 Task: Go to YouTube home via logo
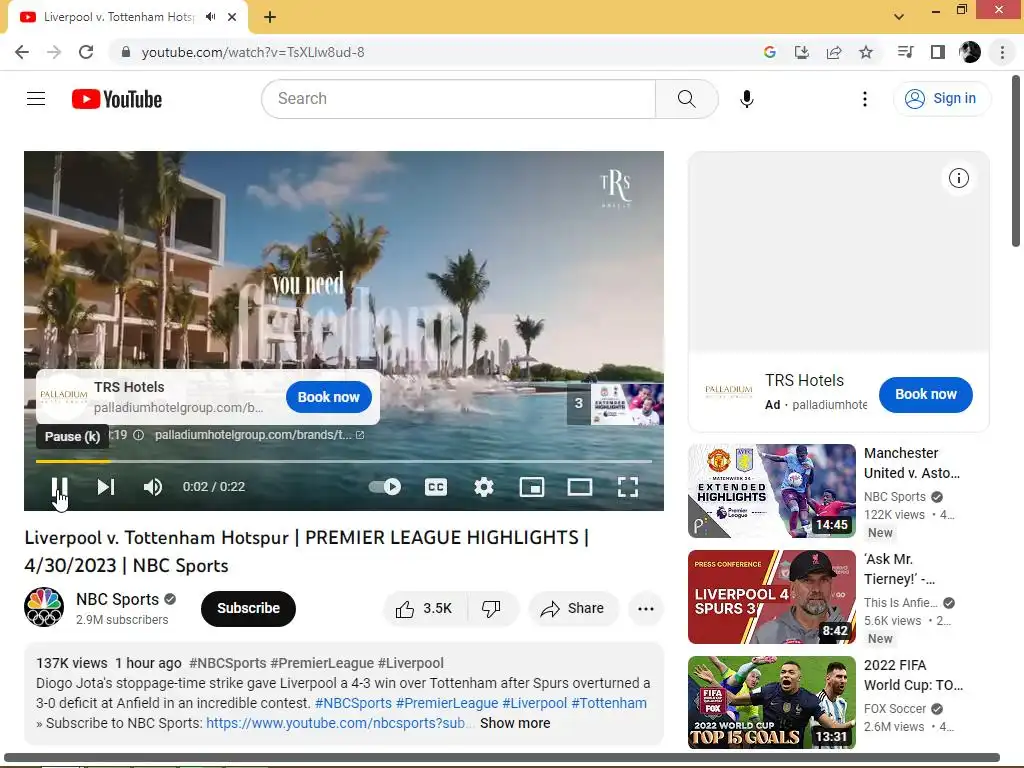[x=117, y=99]
